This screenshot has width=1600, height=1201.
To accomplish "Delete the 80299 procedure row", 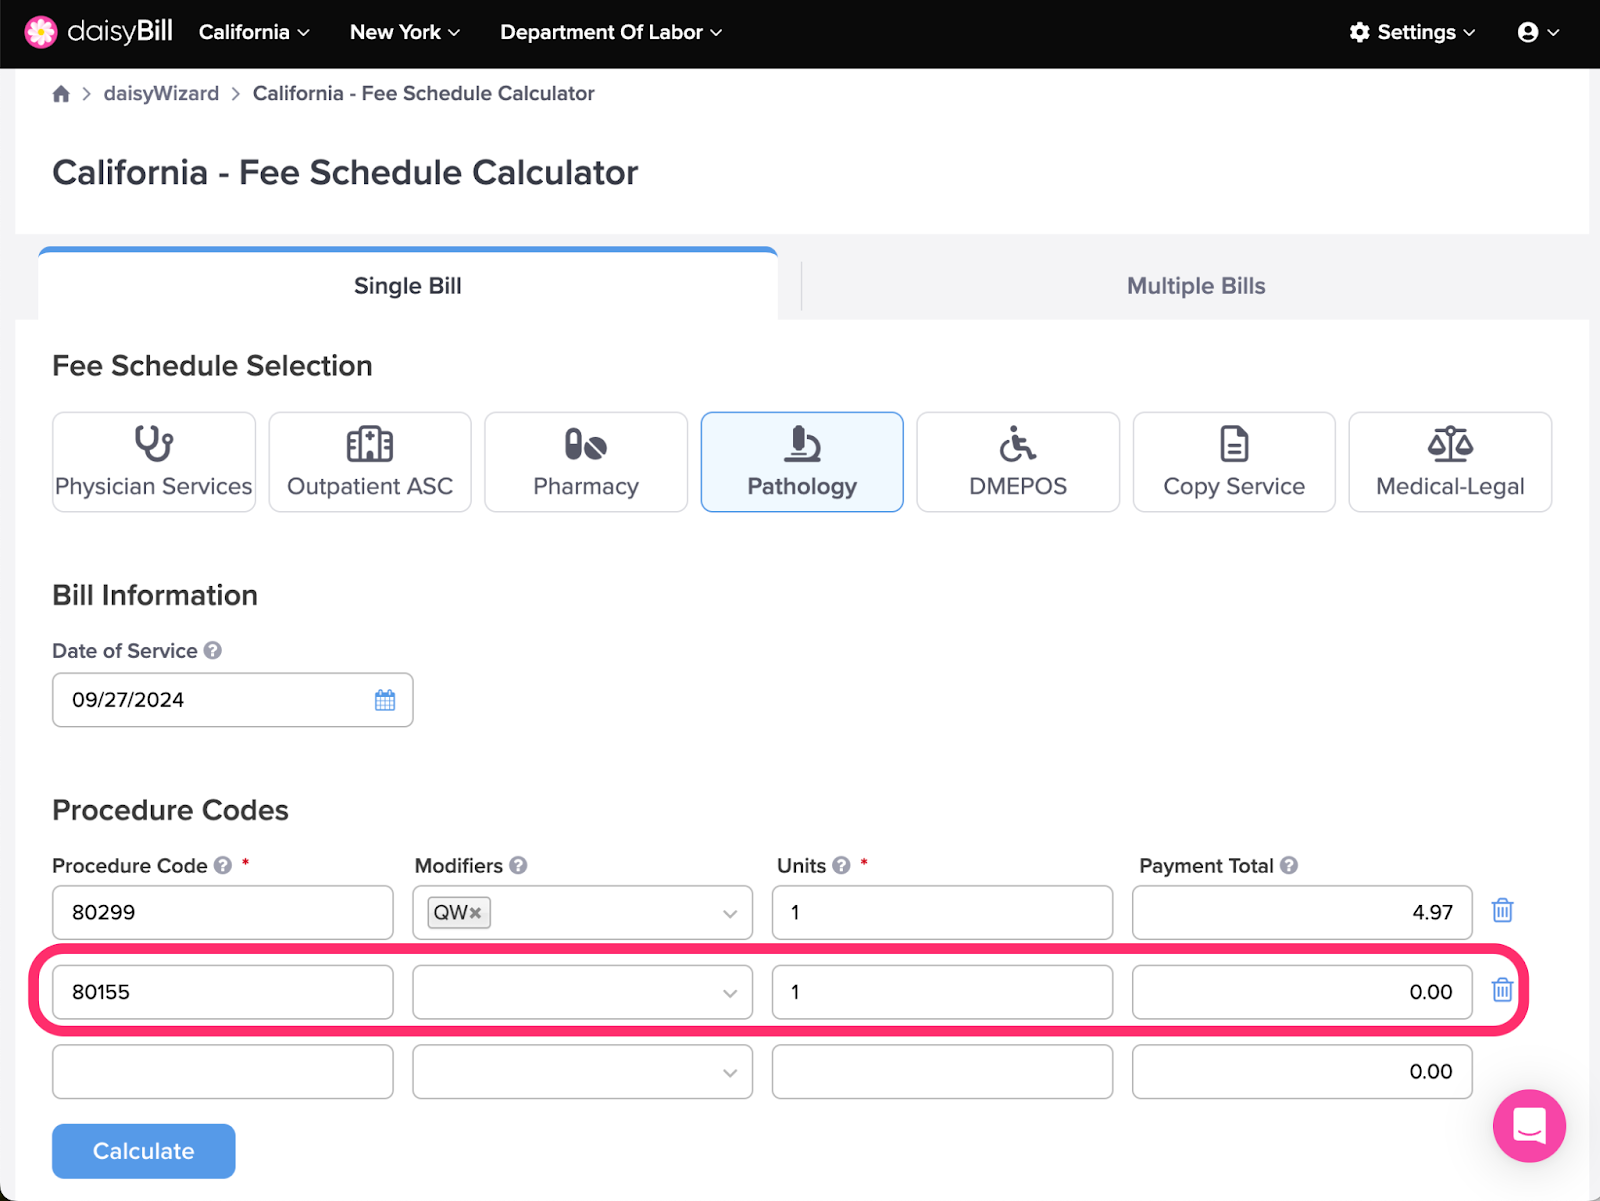I will [1502, 911].
